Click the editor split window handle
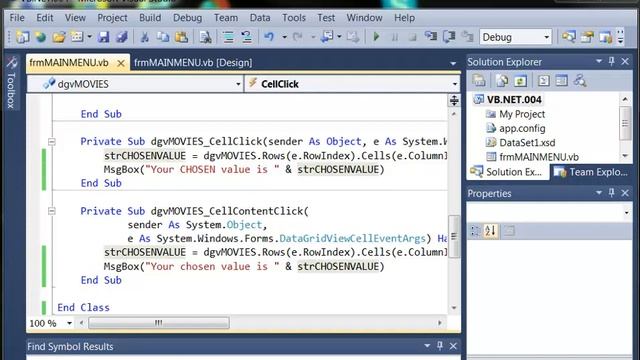 454,100
